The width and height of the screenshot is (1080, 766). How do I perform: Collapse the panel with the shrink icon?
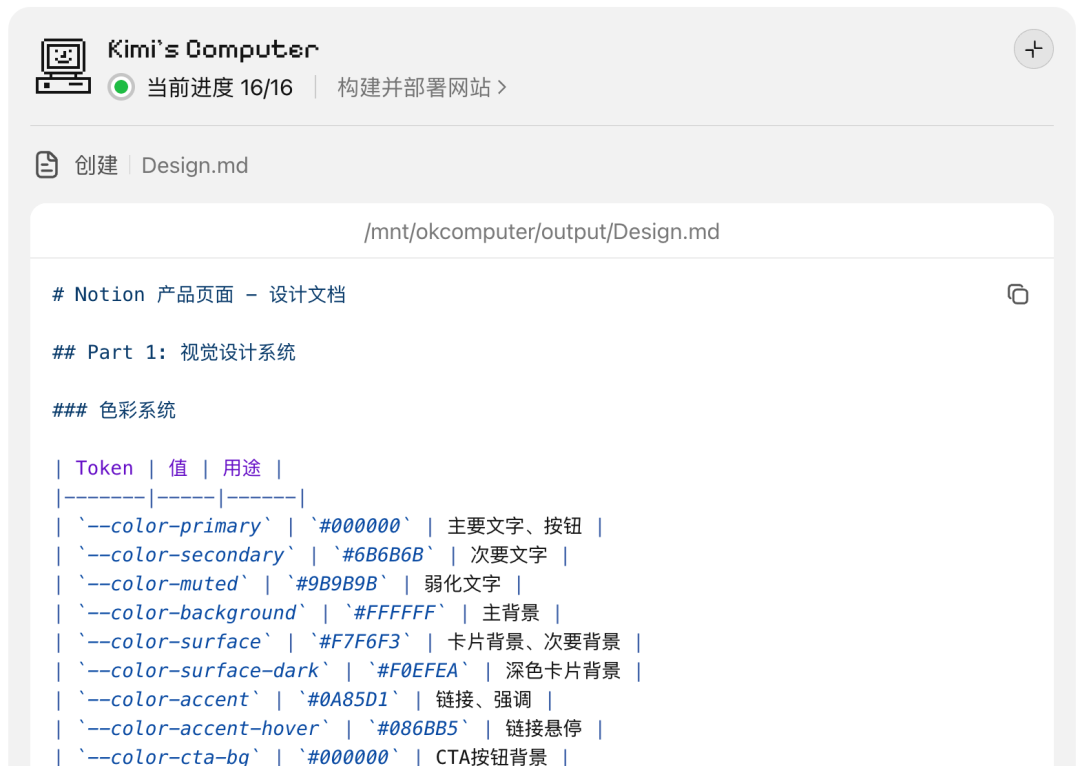pos(1033,49)
